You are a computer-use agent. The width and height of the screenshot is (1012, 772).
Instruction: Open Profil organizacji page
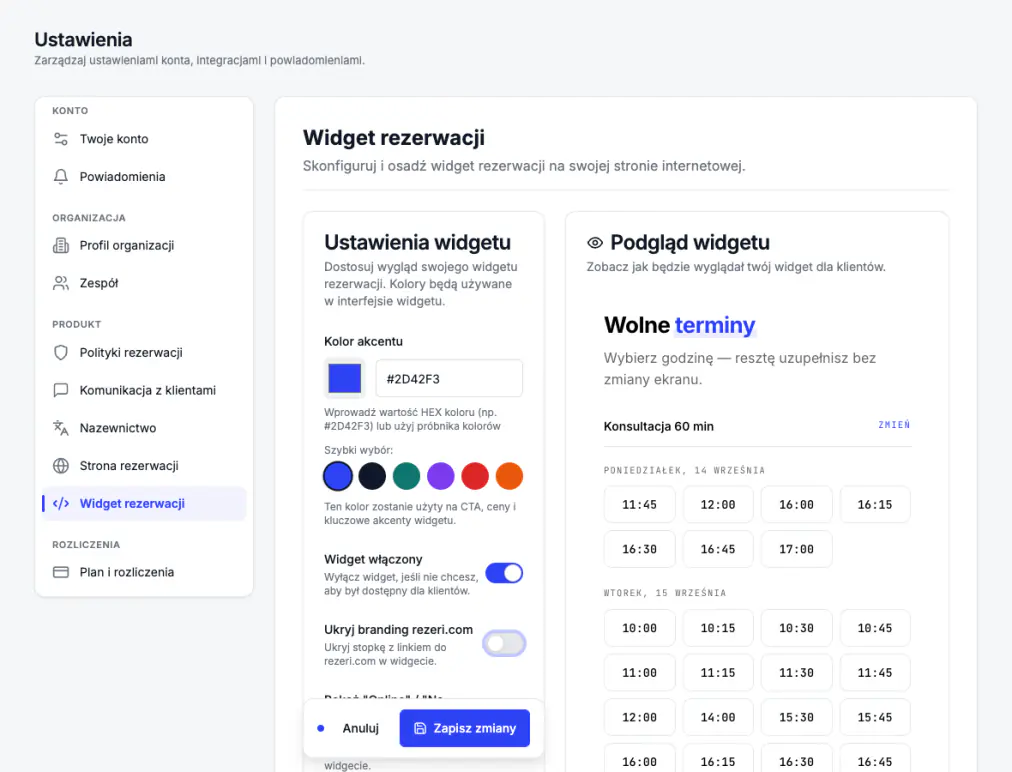coord(144,245)
